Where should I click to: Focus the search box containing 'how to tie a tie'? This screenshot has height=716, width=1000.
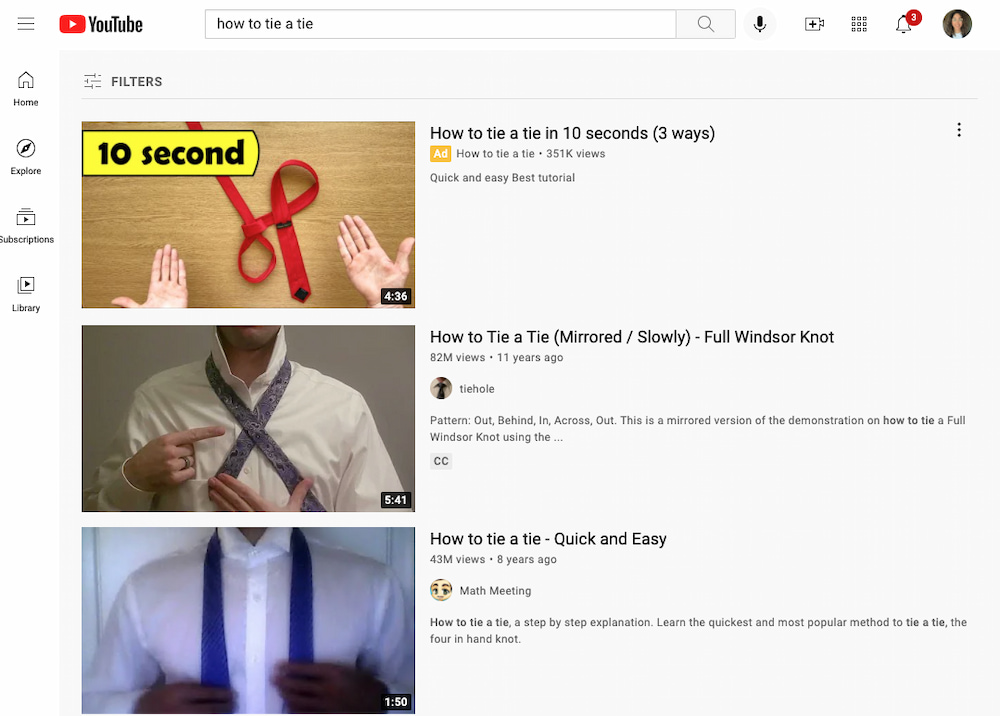440,24
